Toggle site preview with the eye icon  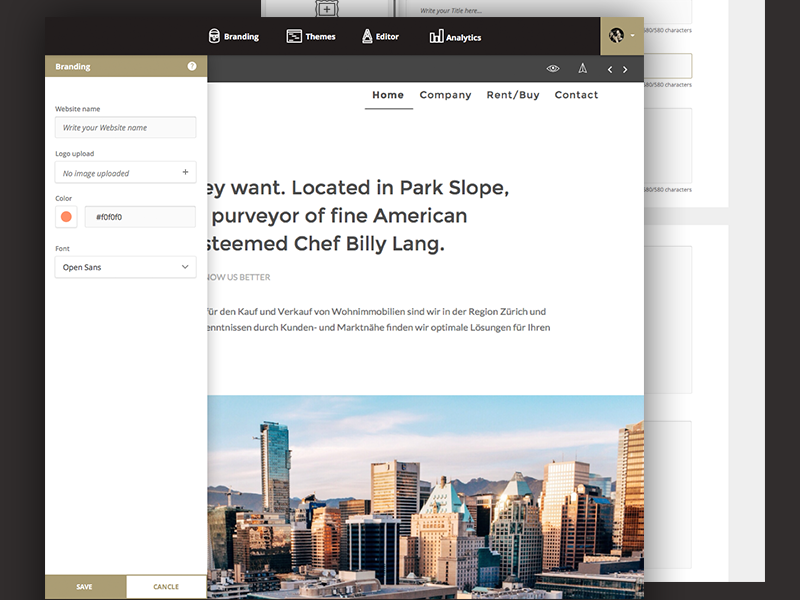pos(552,68)
